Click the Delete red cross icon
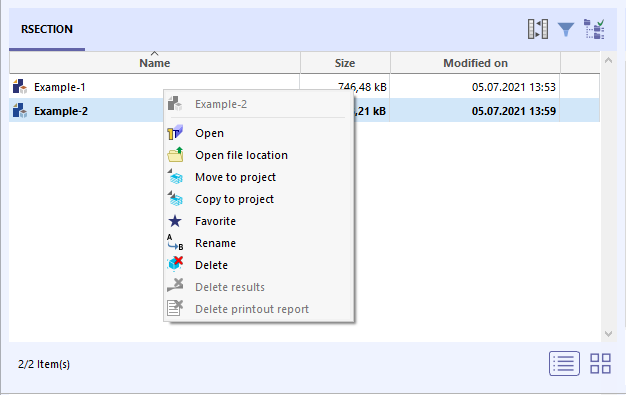Screen dimensions: 626x395 coord(175,264)
